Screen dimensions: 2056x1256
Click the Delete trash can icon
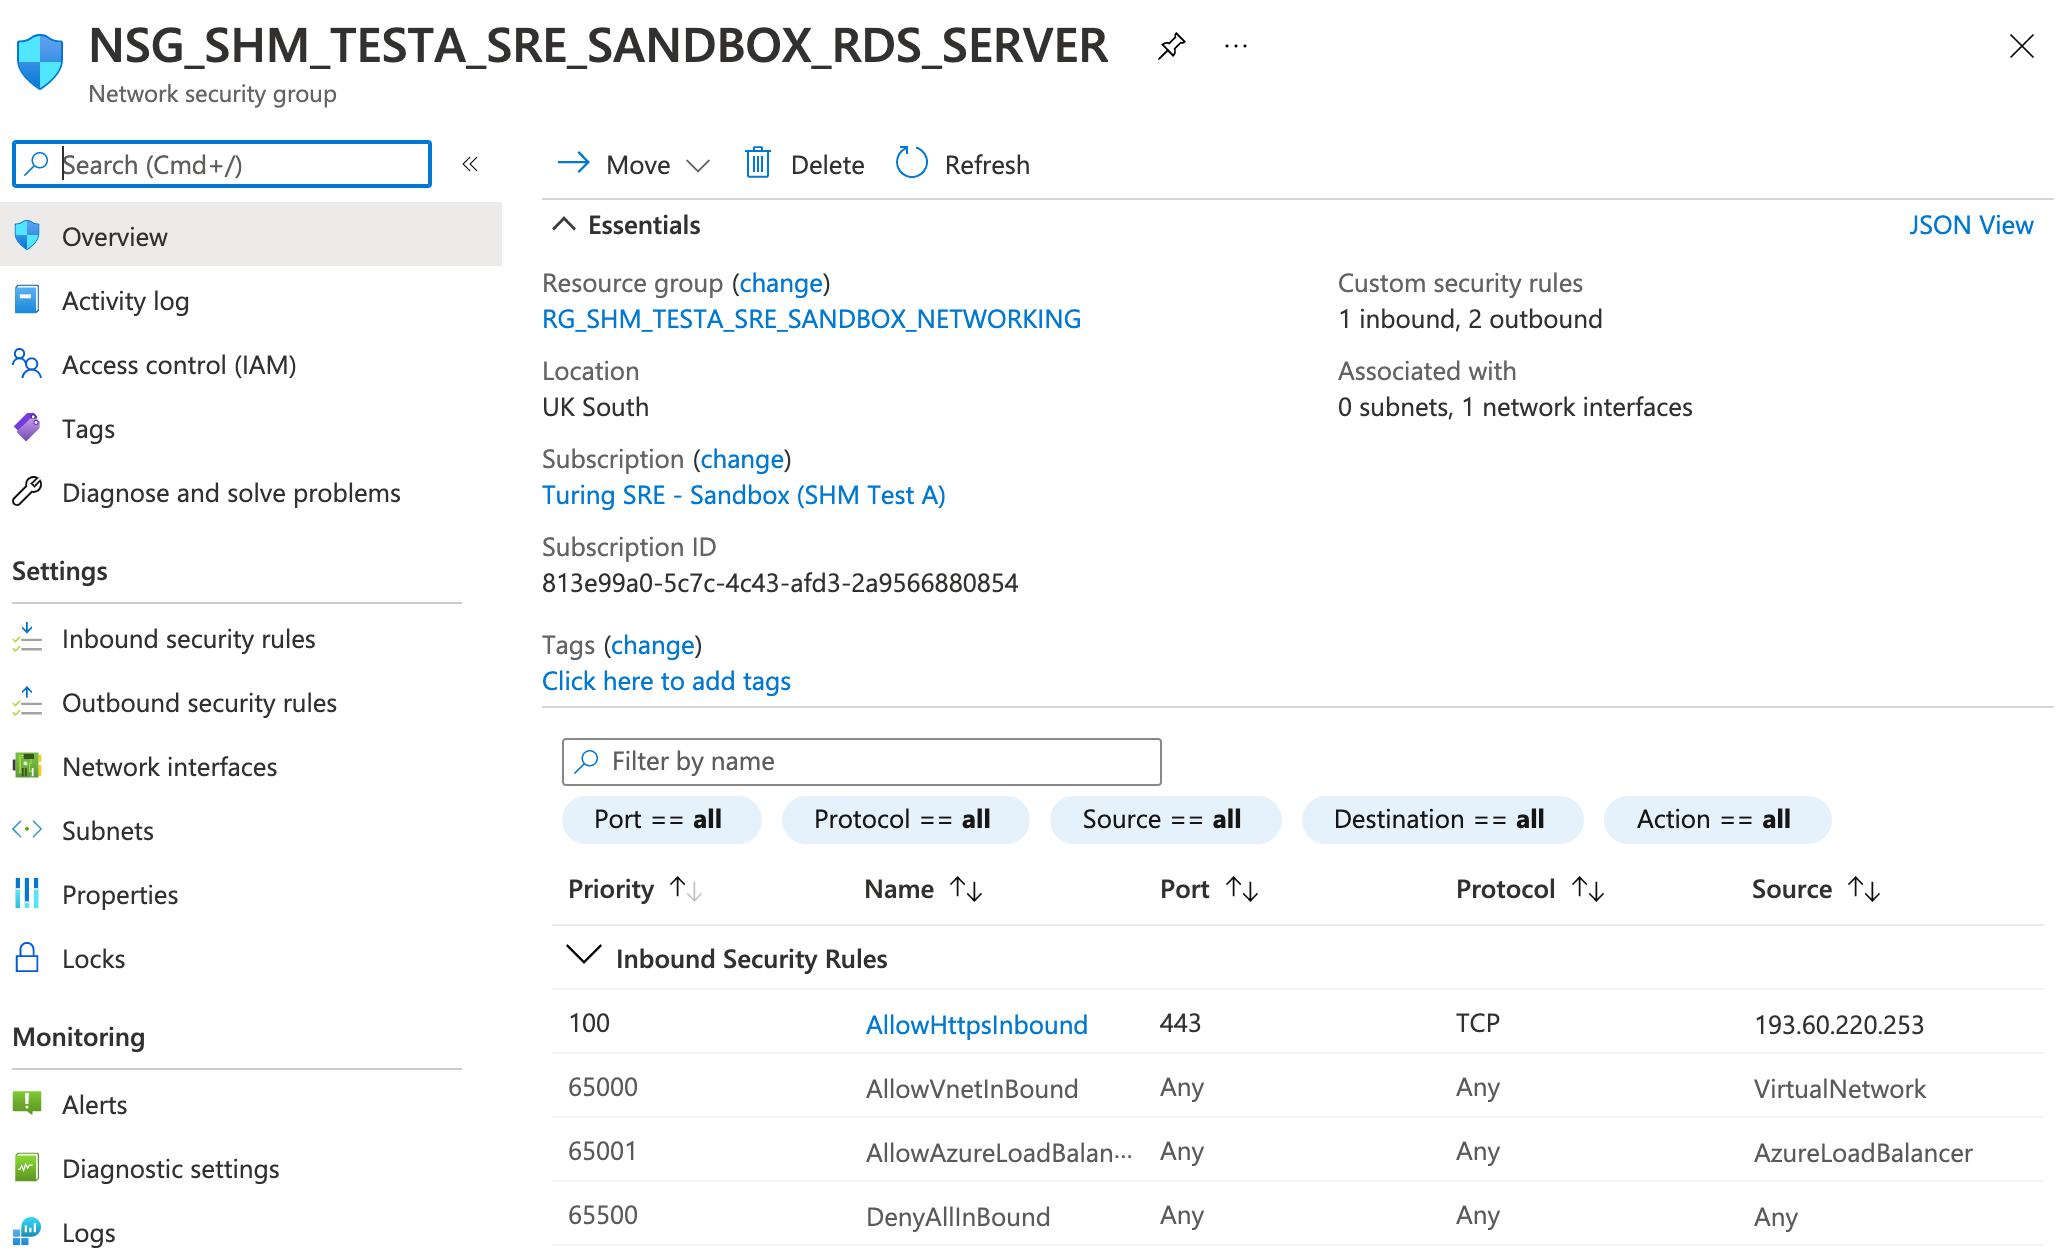pos(758,163)
